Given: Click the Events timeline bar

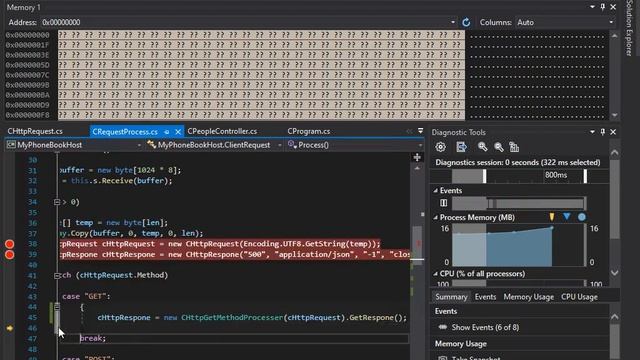Looking at the screenshot, I should click(518, 203).
